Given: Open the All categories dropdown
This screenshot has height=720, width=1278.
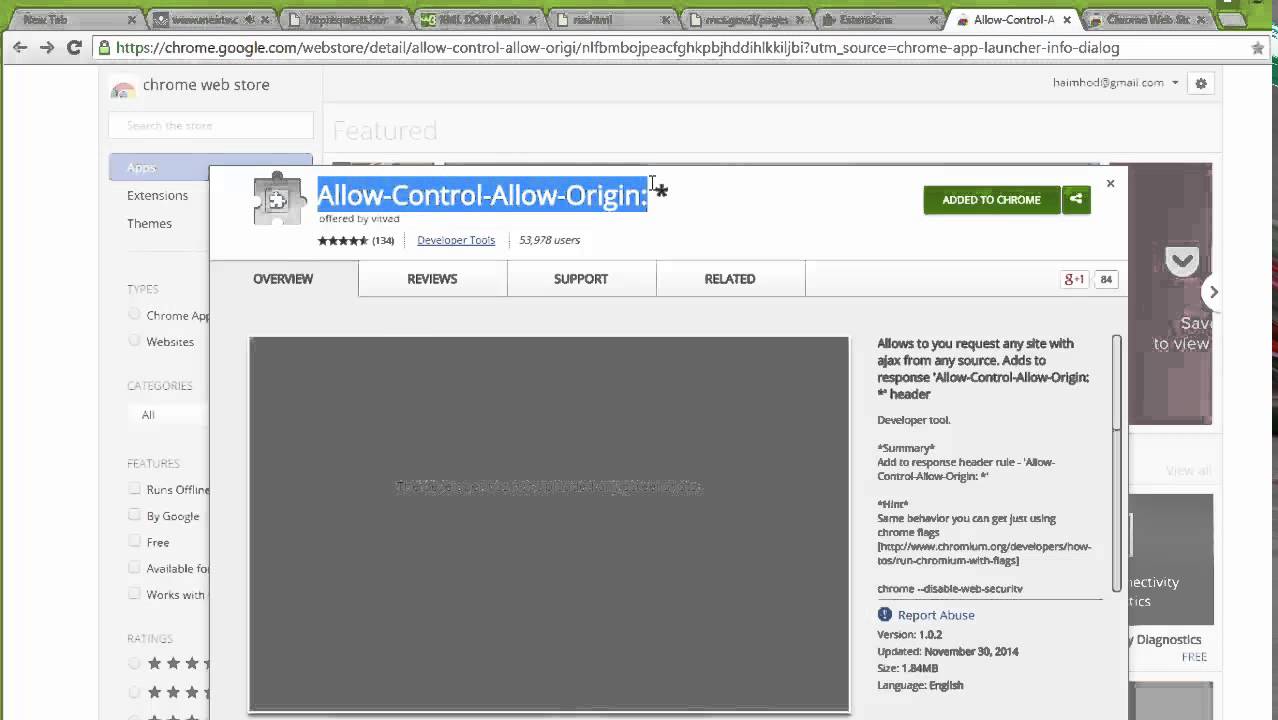Looking at the screenshot, I should [x=168, y=415].
